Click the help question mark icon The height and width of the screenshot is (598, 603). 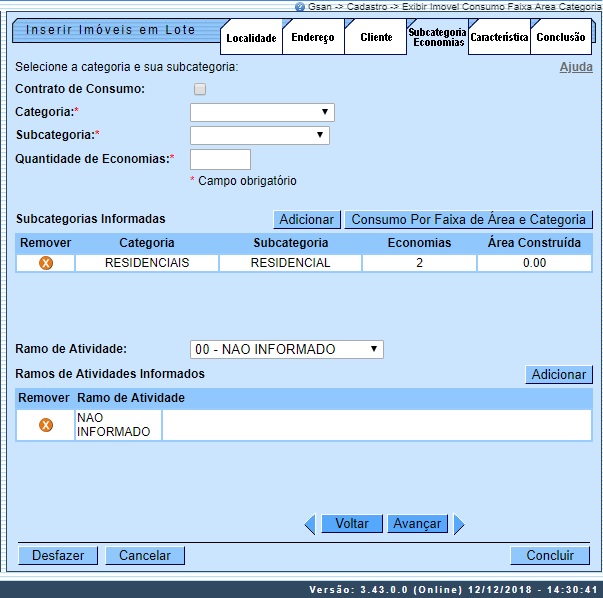300,7
